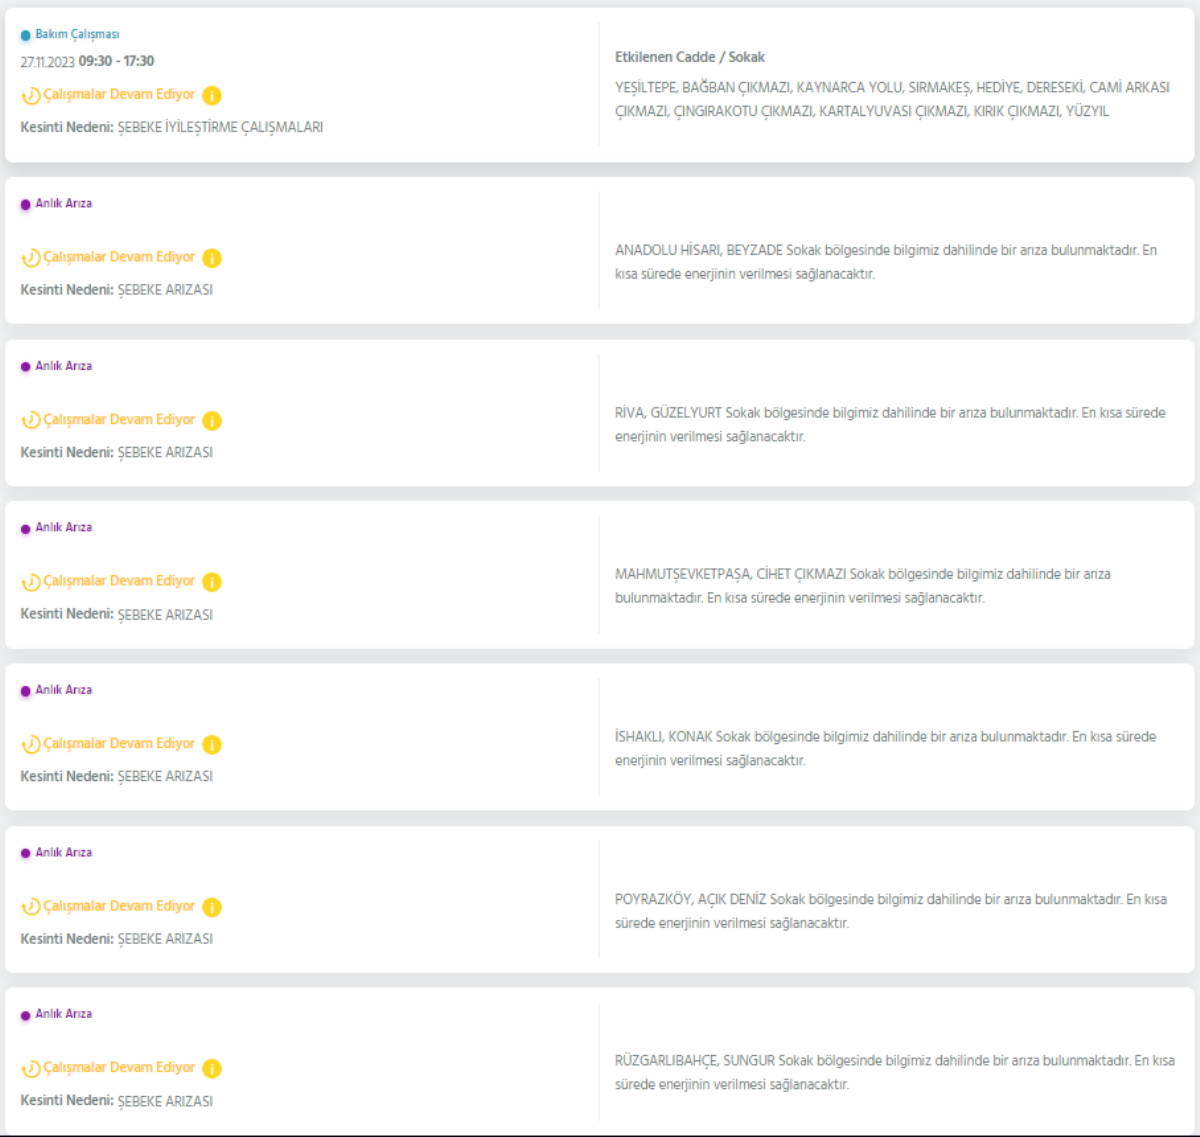Viewport: 1200px width, 1137px height.
Task: Click the purple dot in the RÜZGARLIBAHÇE outage card
Action: pos(26,1015)
